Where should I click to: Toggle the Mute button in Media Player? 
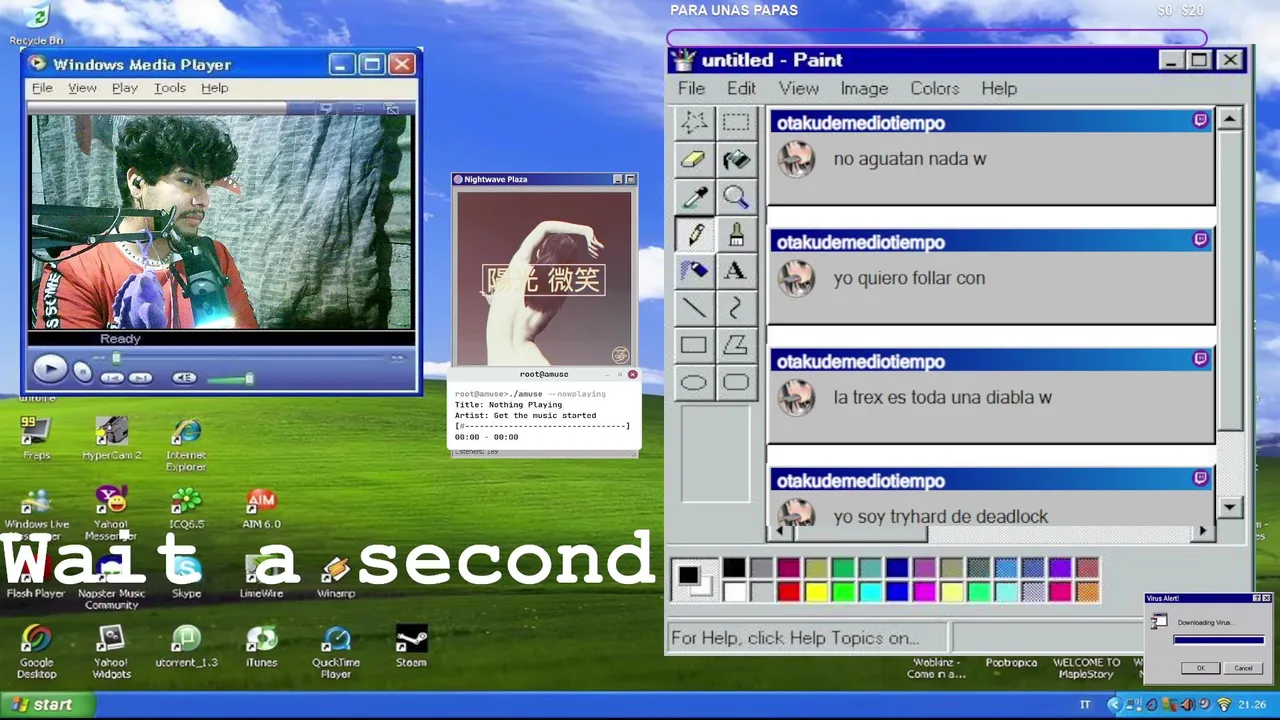tap(184, 378)
